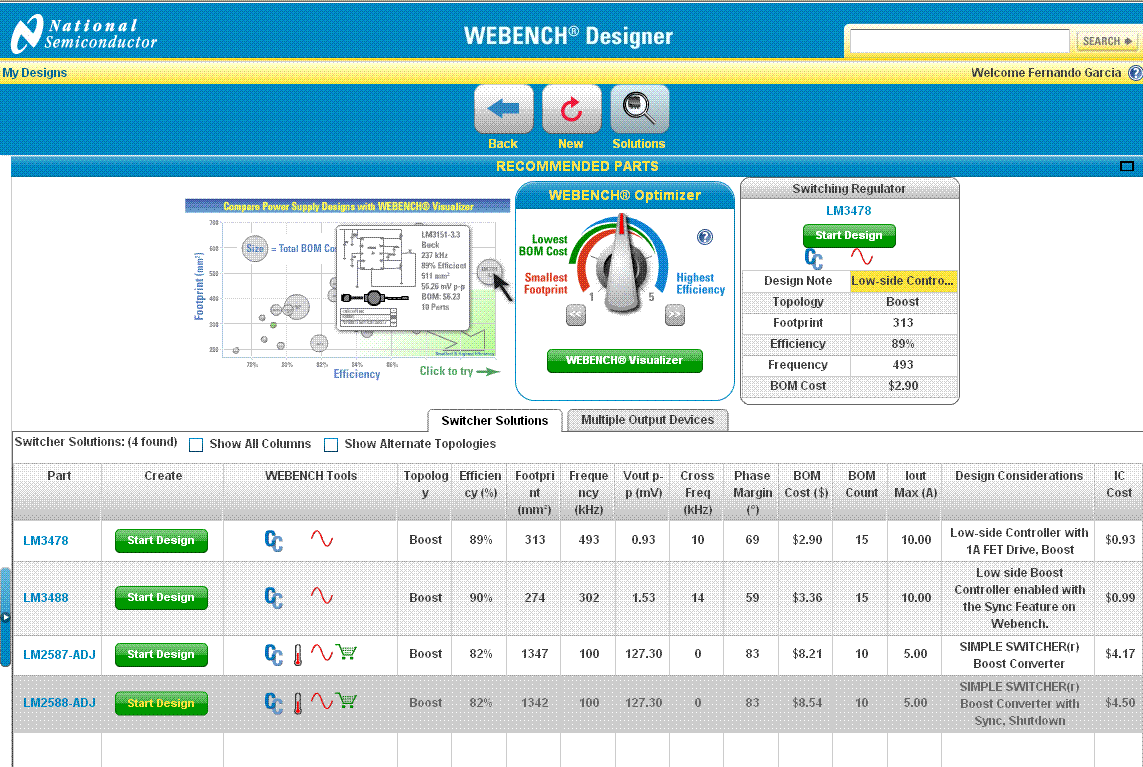Open schematic icon for LM3488 row
The height and width of the screenshot is (767, 1143).
point(273,597)
